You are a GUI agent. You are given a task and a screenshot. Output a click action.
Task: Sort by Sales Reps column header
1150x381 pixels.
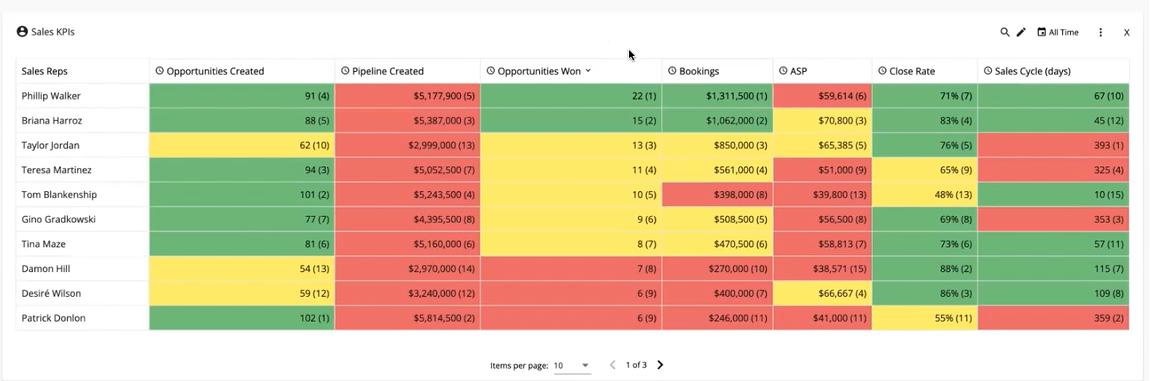coord(45,72)
